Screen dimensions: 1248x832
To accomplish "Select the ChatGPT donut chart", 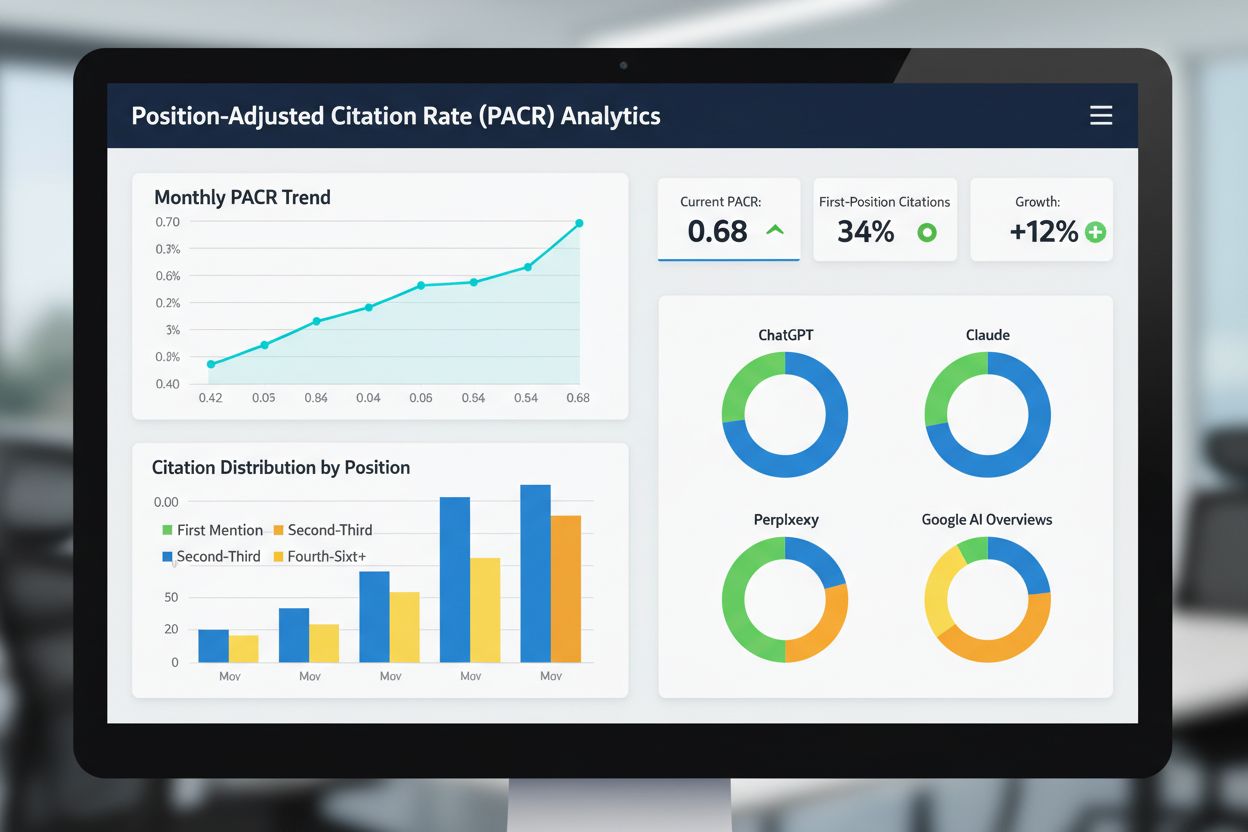I will tap(785, 414).
